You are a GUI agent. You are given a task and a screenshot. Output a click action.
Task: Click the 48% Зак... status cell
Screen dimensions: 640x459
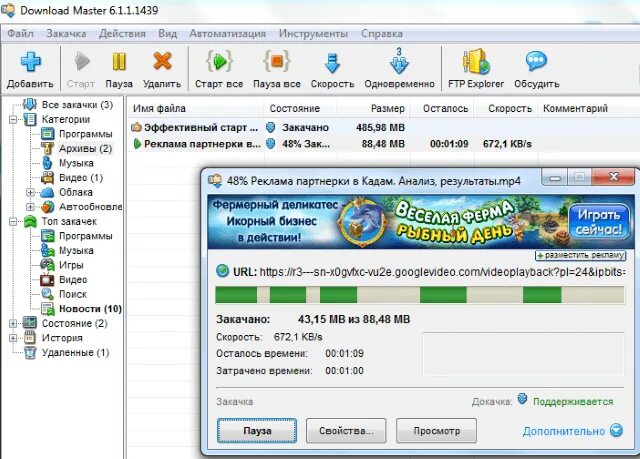(x=306, y=144)
